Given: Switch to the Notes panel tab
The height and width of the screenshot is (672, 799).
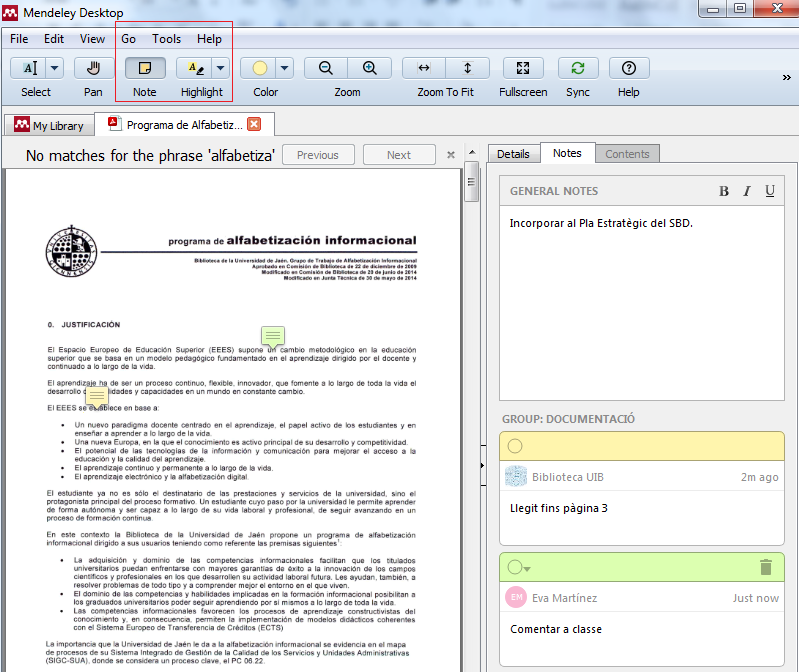Looking at the screenshot, I should 567,153.
